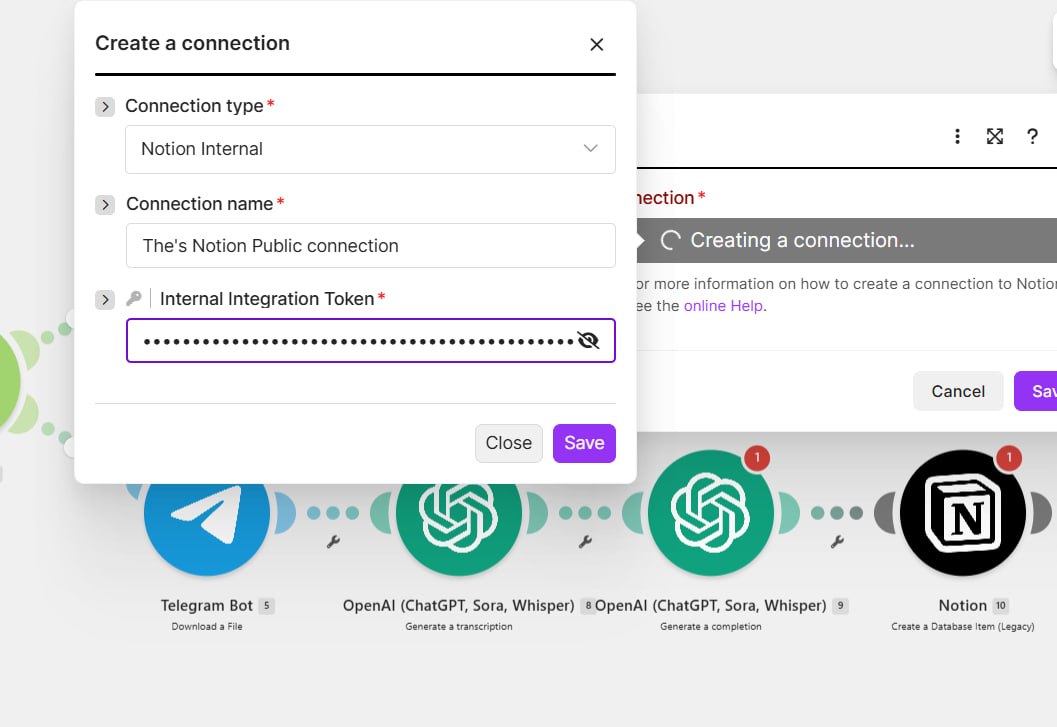
Task: Open the online Help link
Action: pyautogui.click(x=723, y=306)
